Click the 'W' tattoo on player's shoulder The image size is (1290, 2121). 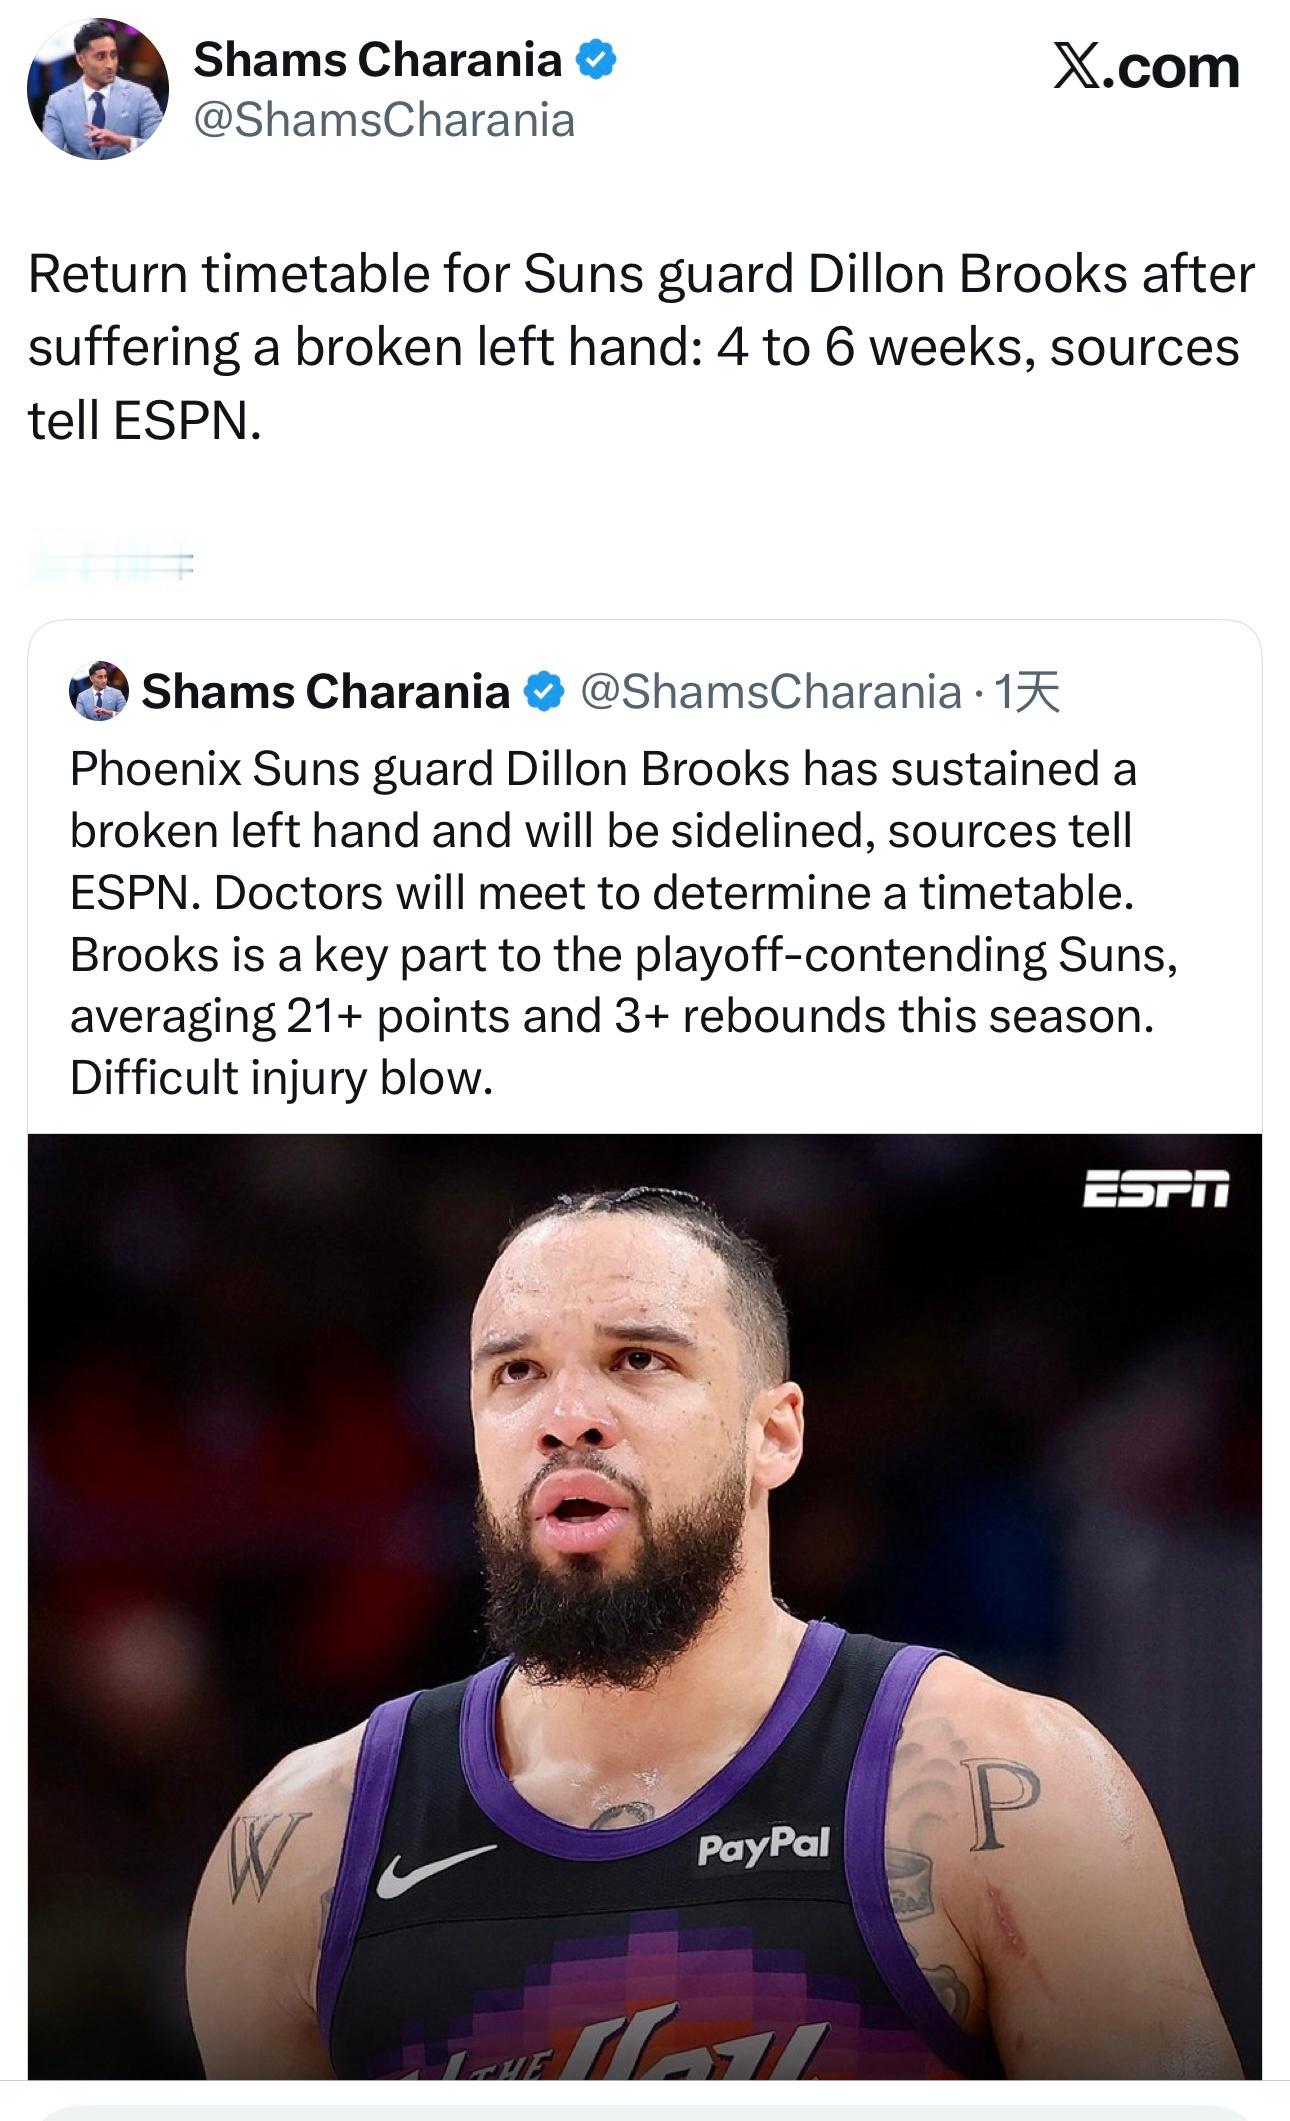(262, 1855)
